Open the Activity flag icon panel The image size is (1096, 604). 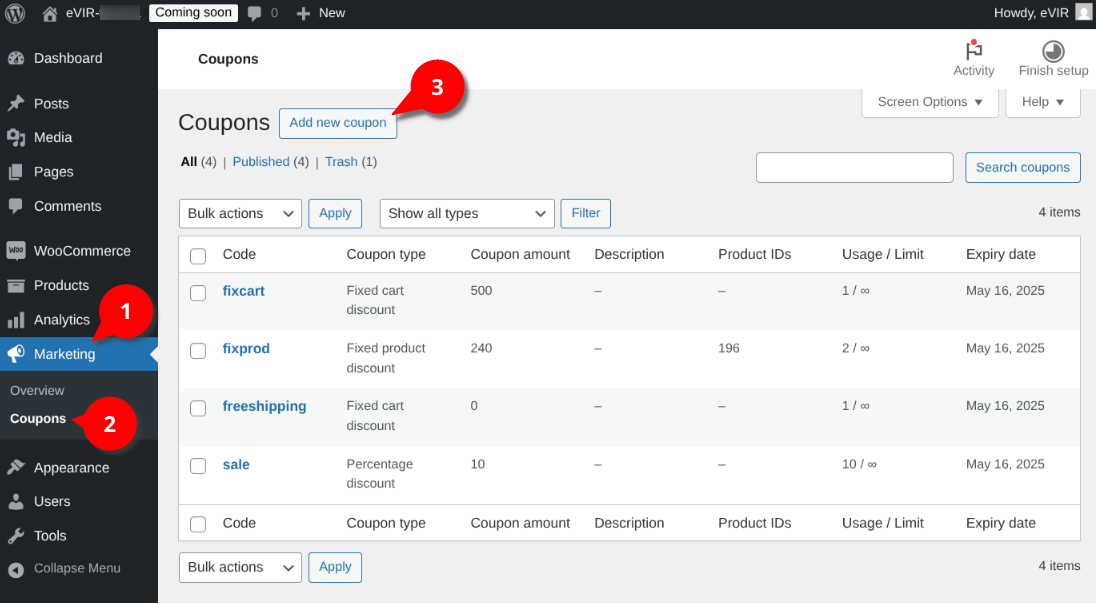pyautogui.click(x=974, y=50)
